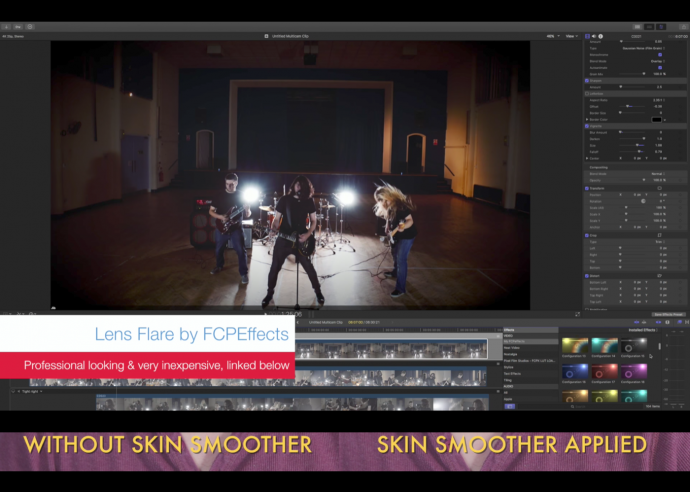Open the viewer View dropdown
690x492 pixels.
click(x=571, y=36)
